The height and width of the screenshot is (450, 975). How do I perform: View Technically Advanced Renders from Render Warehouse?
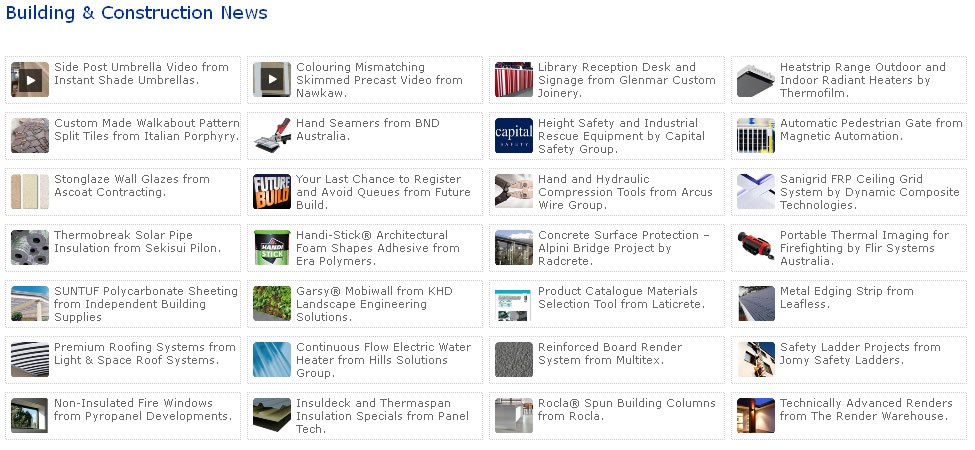pos(866,409)
